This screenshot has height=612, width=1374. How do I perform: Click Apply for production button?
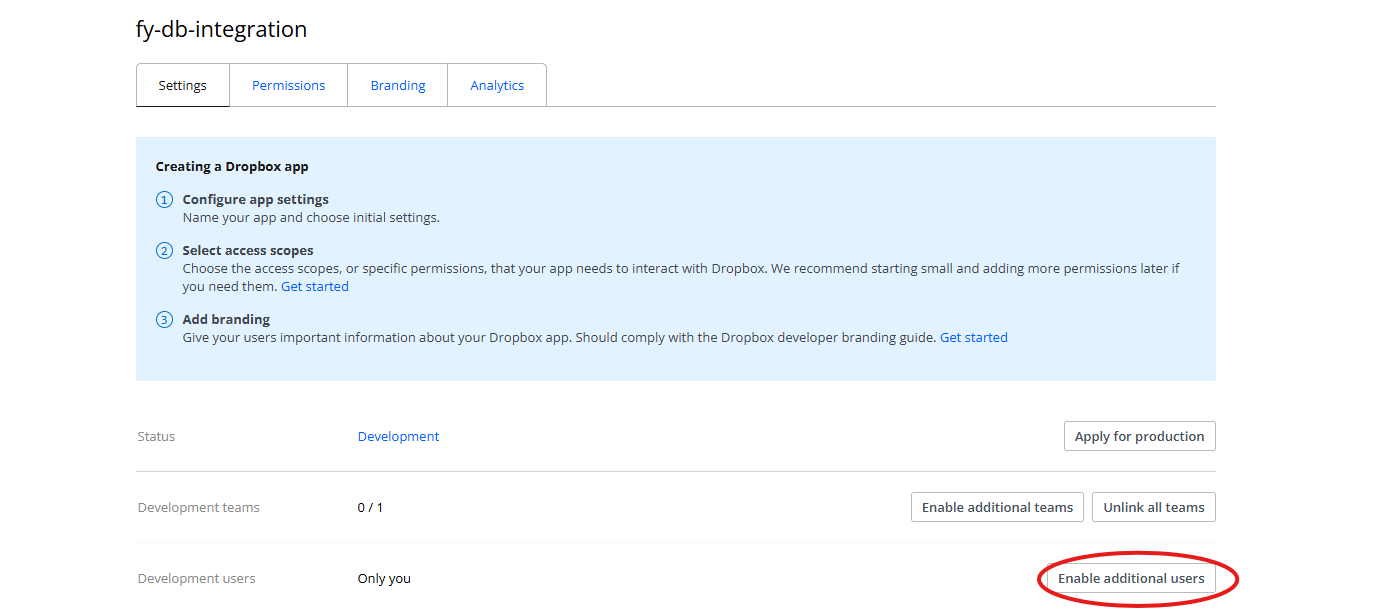tap(1139, 436)
